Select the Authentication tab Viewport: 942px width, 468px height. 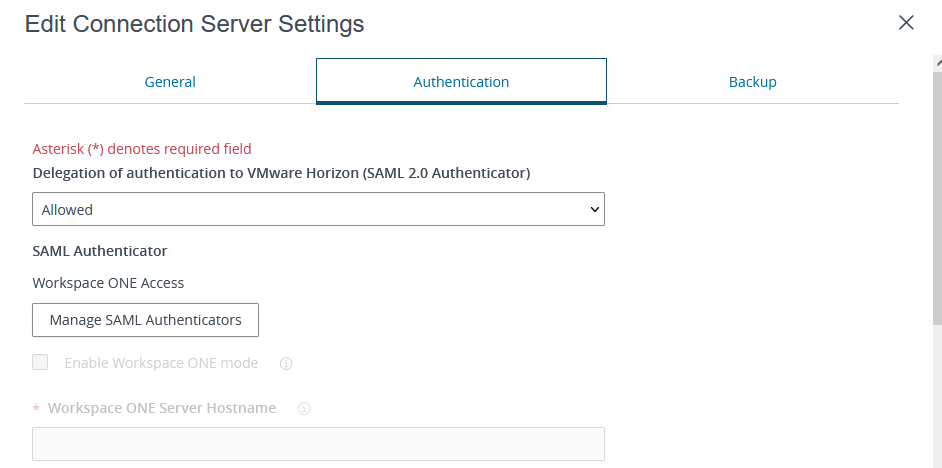461,82
